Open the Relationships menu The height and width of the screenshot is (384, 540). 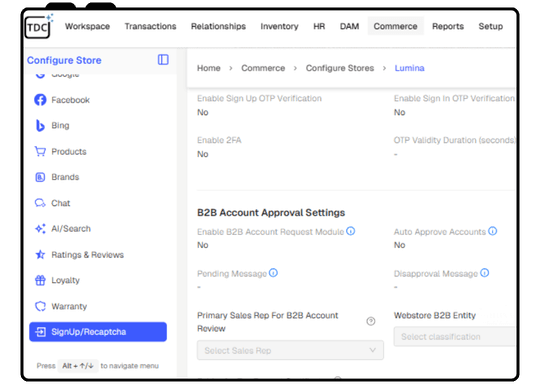(x=218, y=26)
